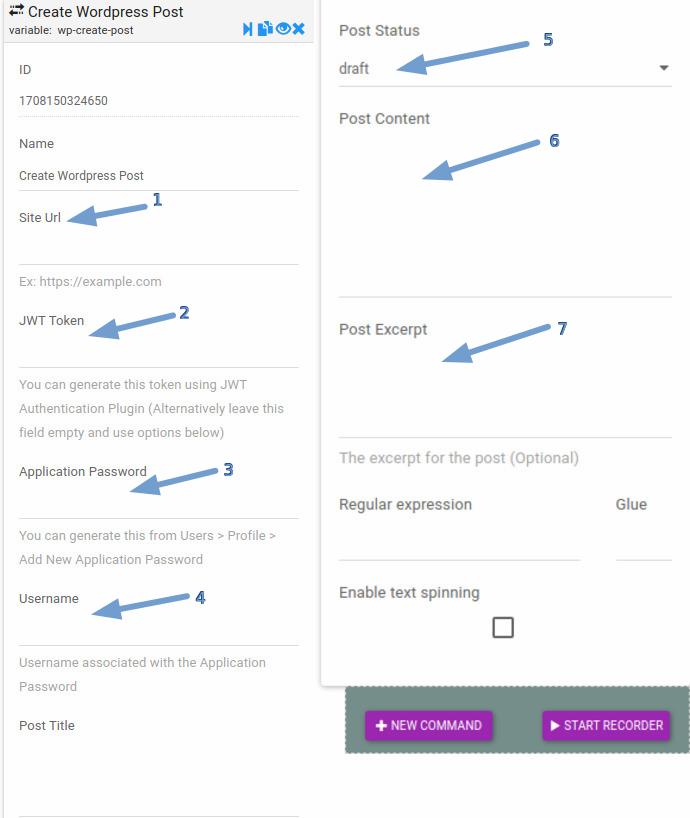Select the draft value in Post Status
This screenshot has height=818, width=690.
point(354,68)
